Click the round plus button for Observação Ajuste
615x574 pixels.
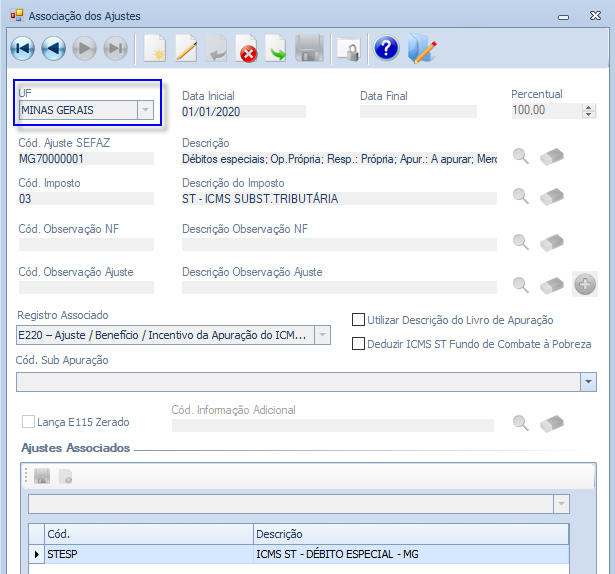[585, 284]
